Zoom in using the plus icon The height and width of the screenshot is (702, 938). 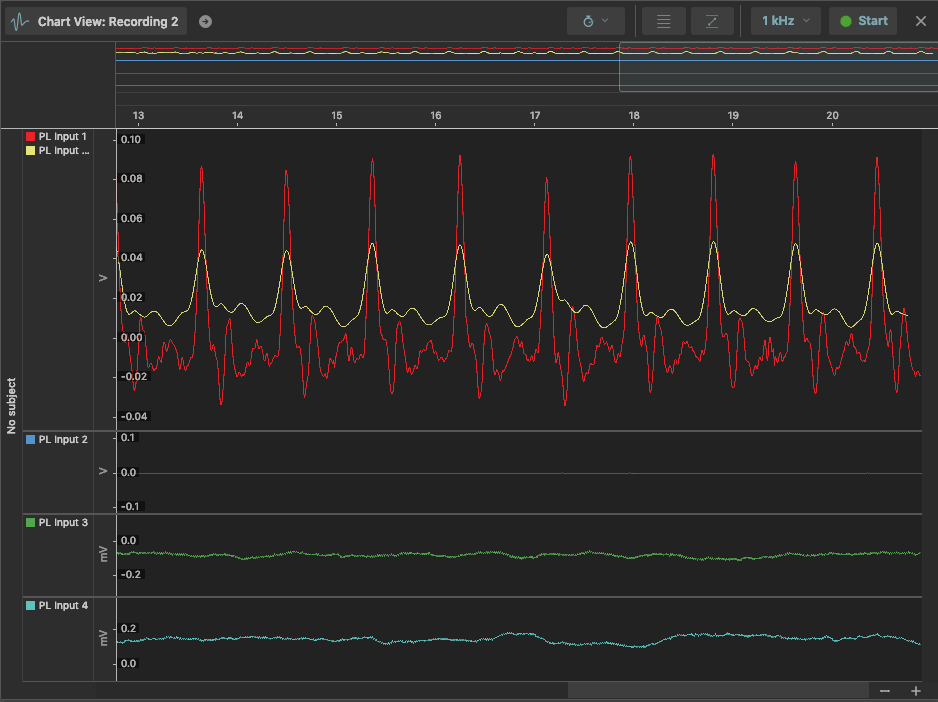(x=915, y=691)
